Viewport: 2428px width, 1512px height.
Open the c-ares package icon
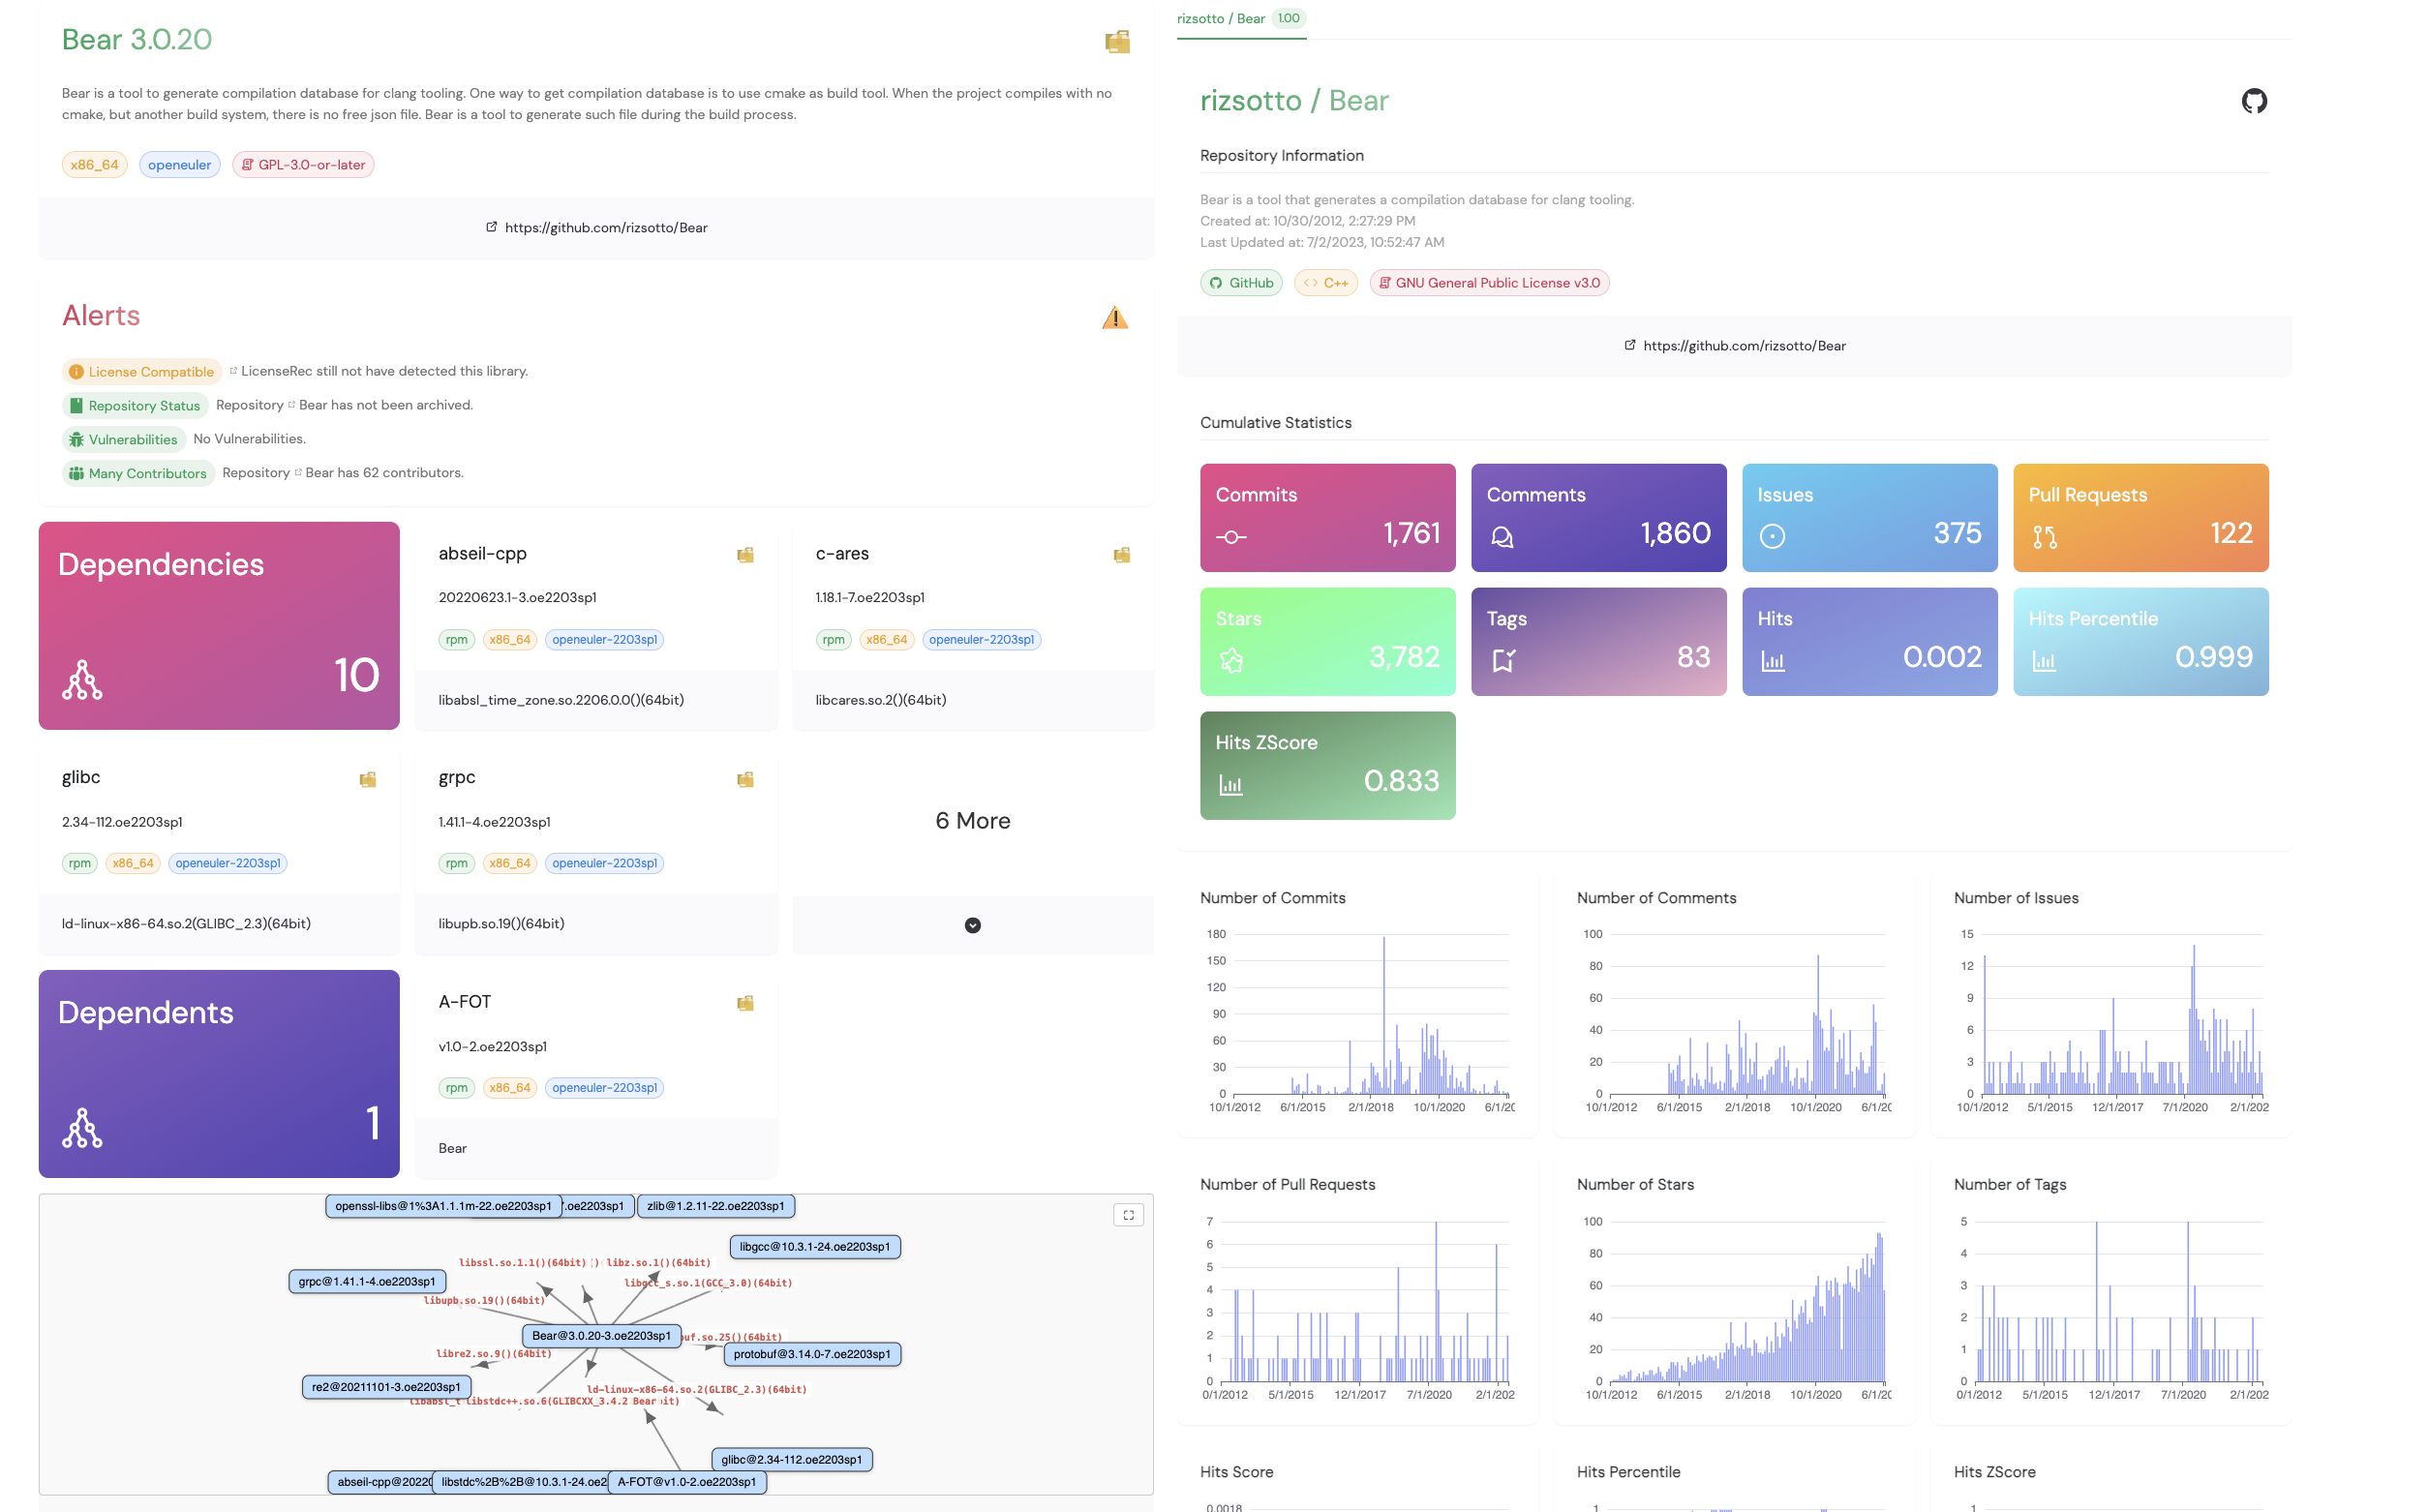(1121, 555)
